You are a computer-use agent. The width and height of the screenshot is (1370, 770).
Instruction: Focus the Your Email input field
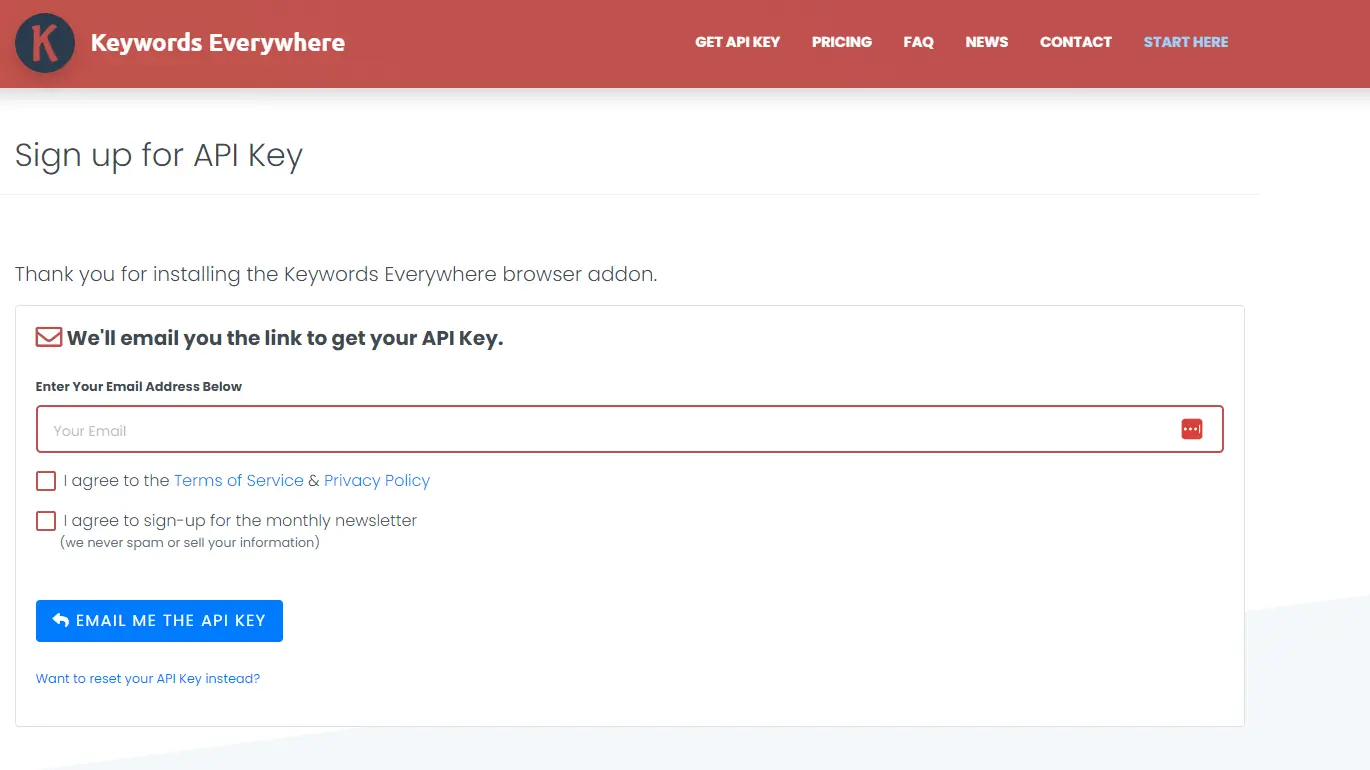[x=630, y=429]
